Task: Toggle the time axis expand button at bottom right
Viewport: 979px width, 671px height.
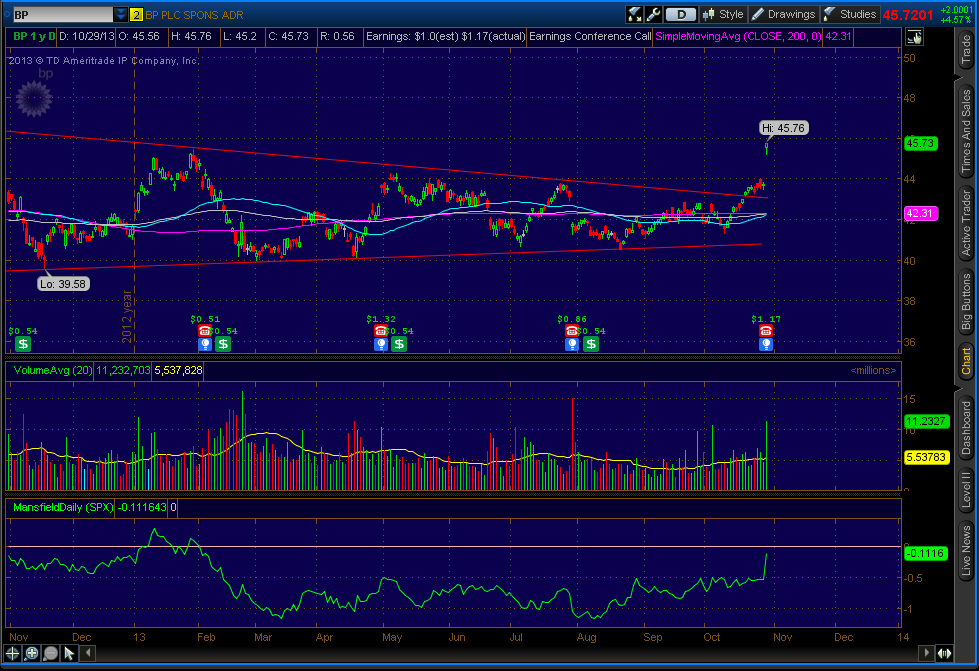Action: (943, 653)
